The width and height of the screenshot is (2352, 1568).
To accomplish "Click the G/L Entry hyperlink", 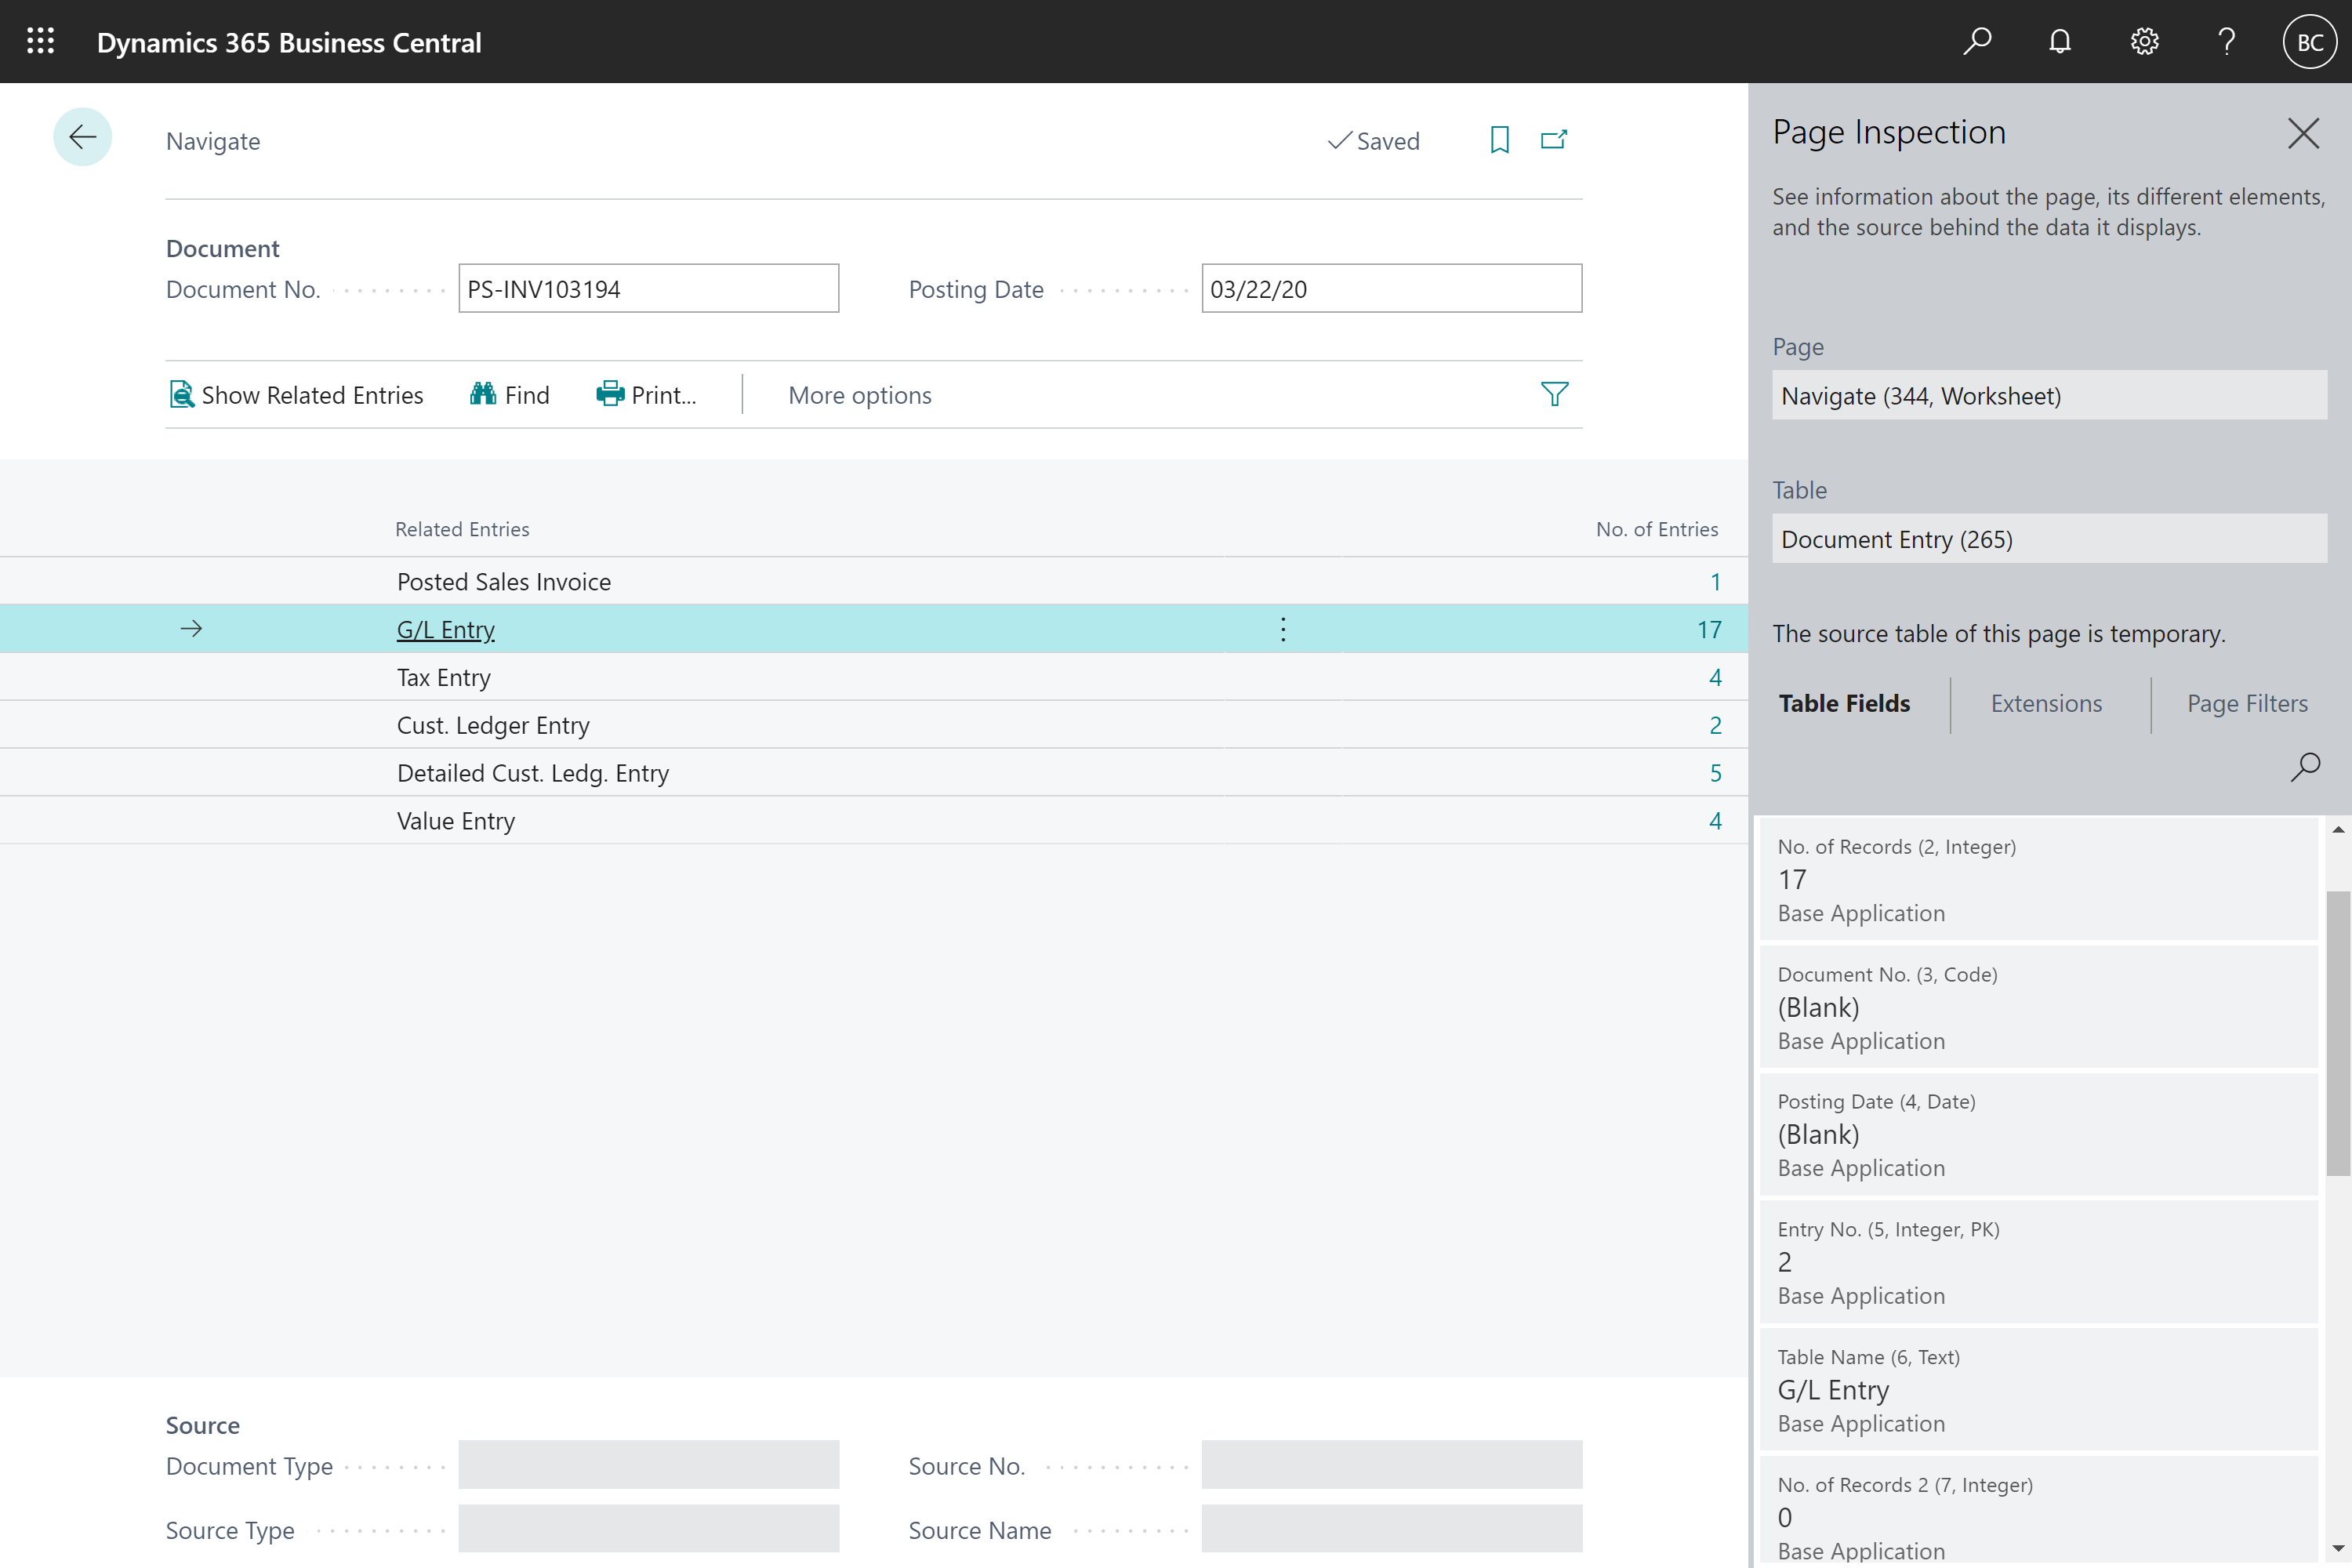I will [x=445, y=628].
